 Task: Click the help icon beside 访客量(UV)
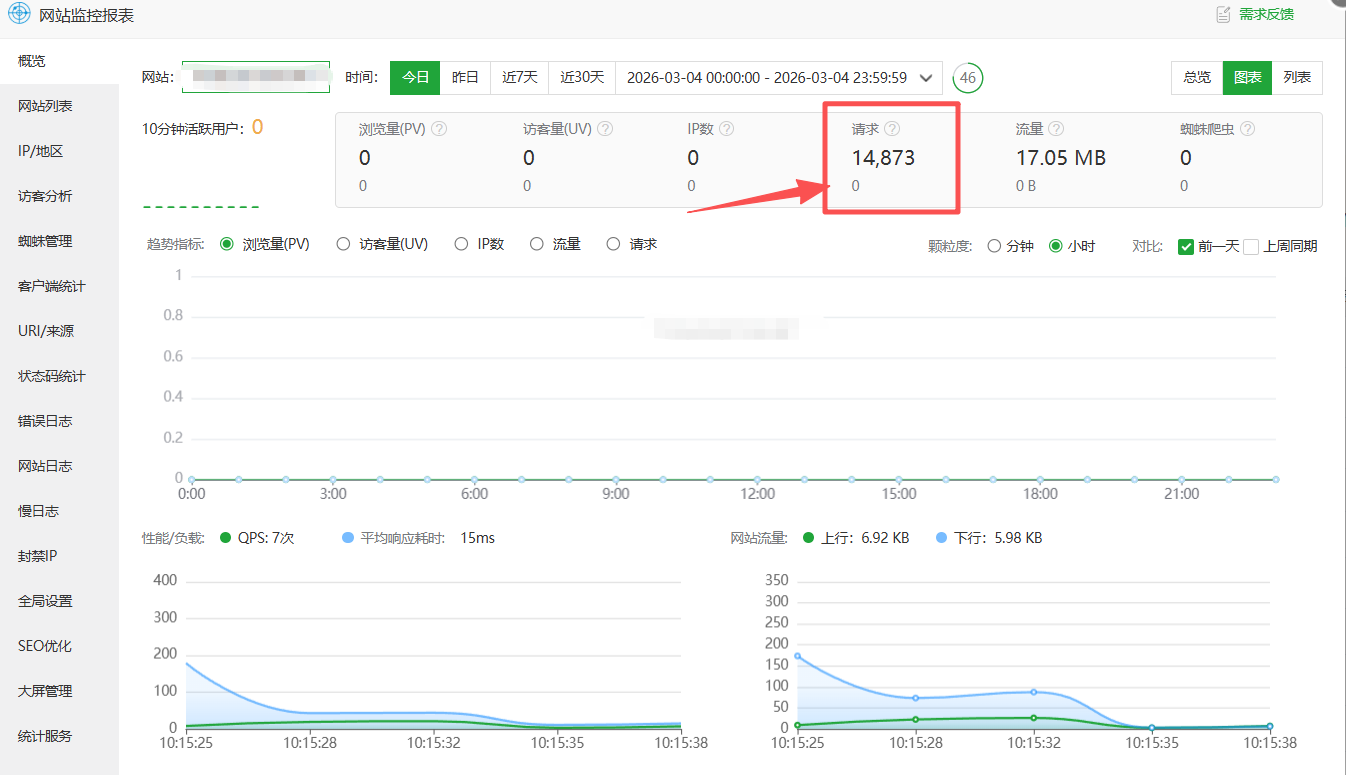(605, 129)
